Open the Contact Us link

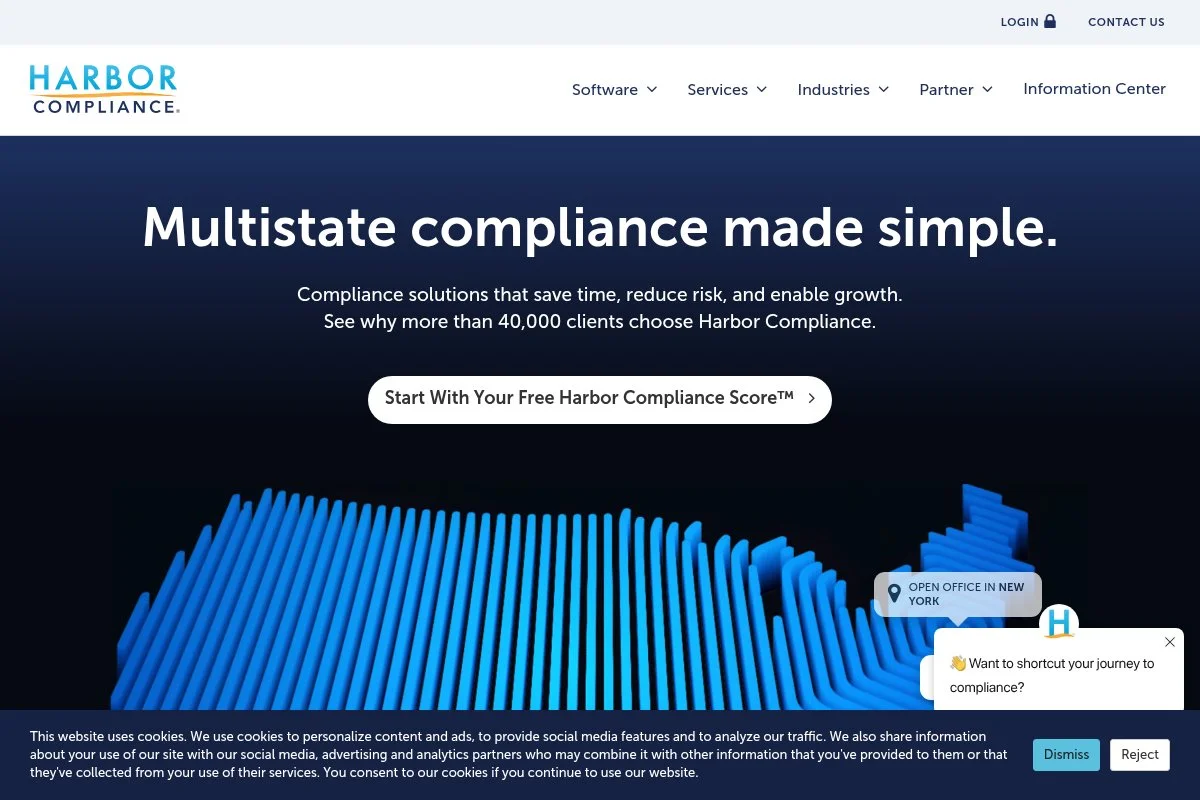tap(1126, 22)
